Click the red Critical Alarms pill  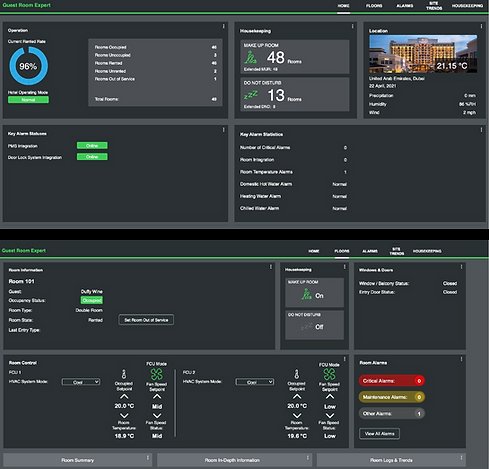click(x=392, y=381)
